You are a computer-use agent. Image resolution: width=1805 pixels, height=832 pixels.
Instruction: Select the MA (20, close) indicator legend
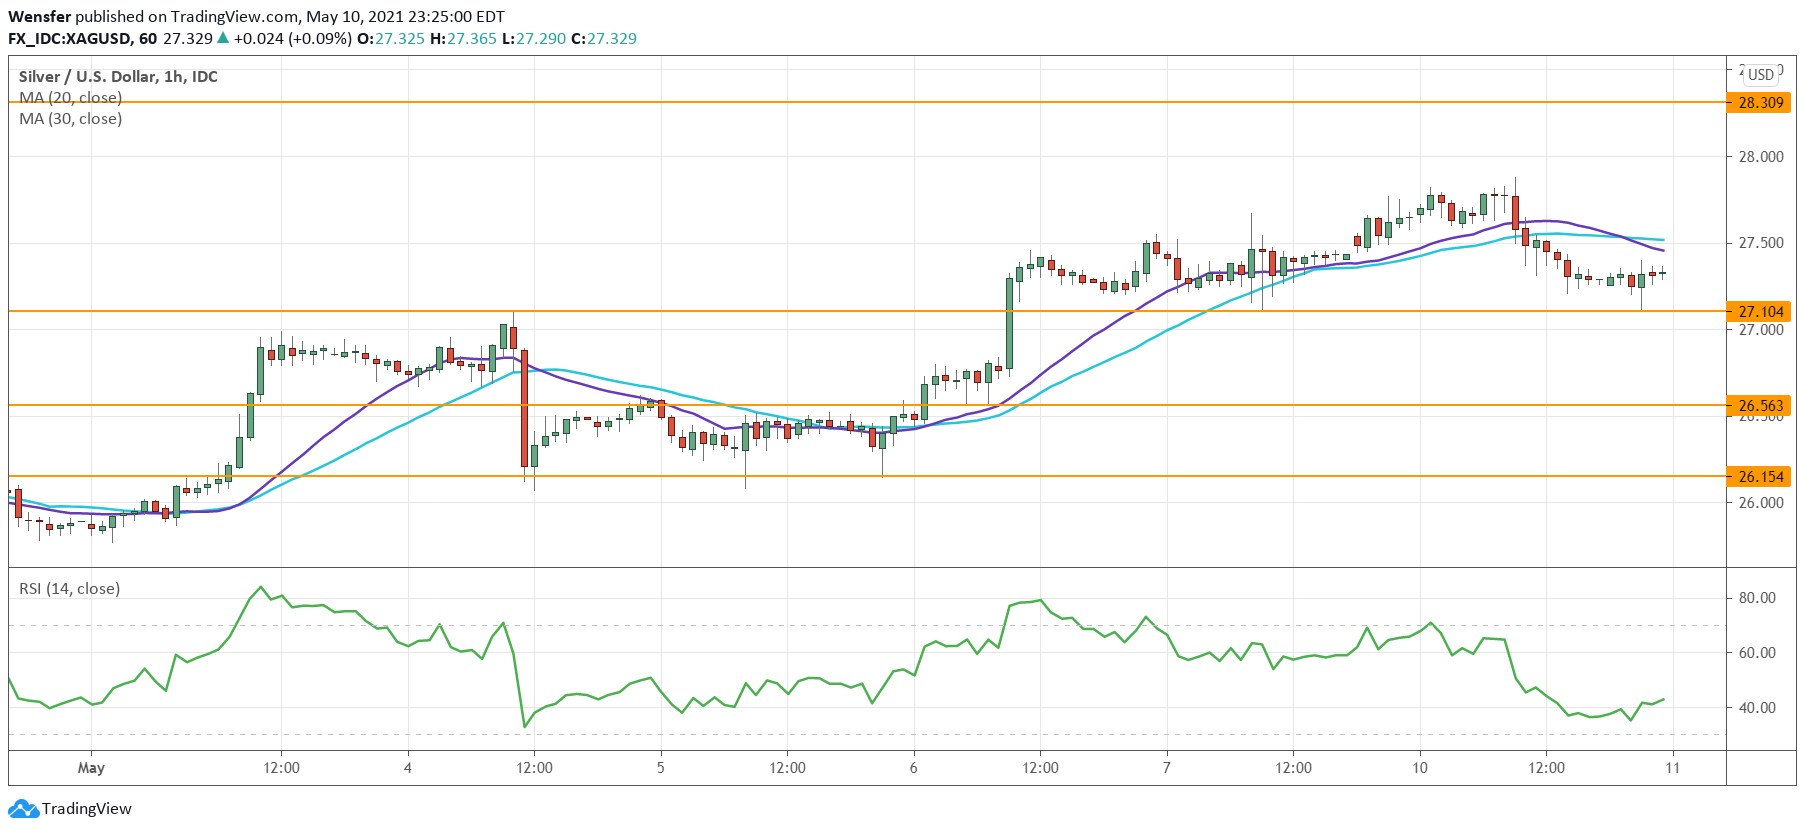pos(70,97)
